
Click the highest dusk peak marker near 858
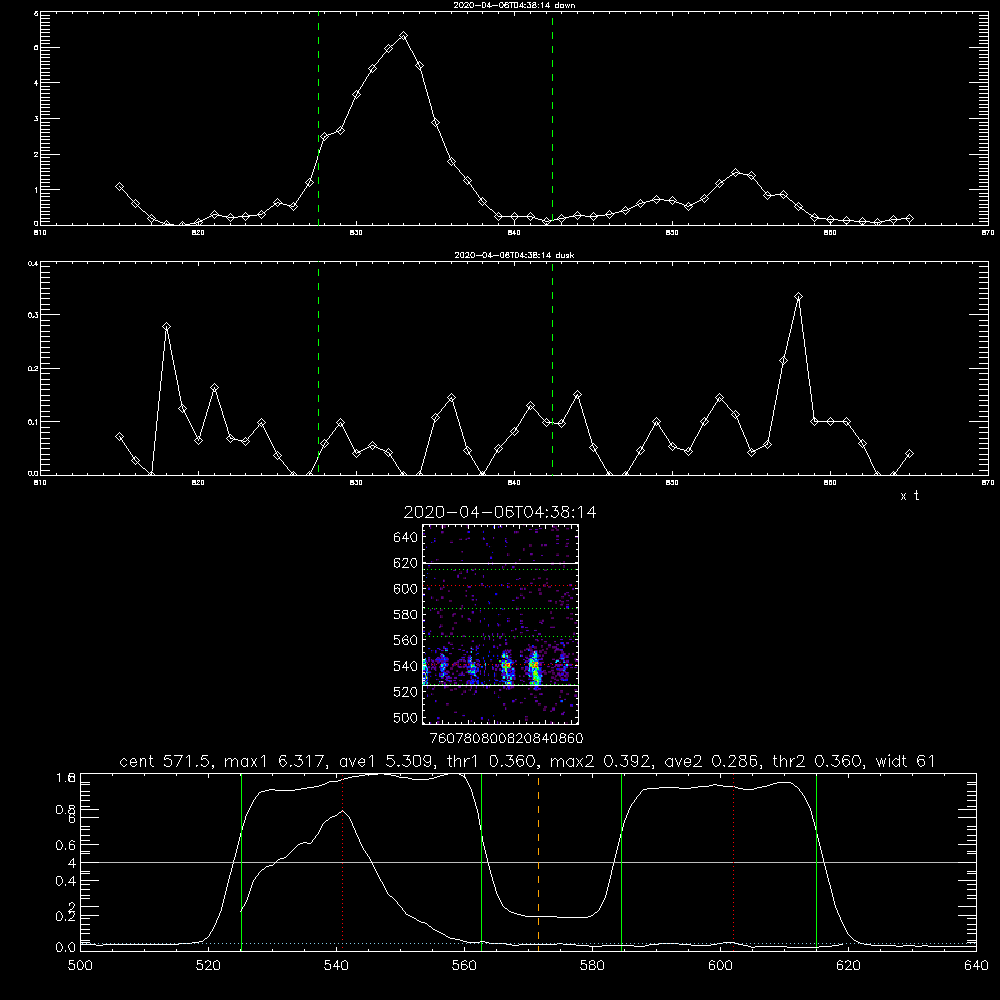click(798, 297)
